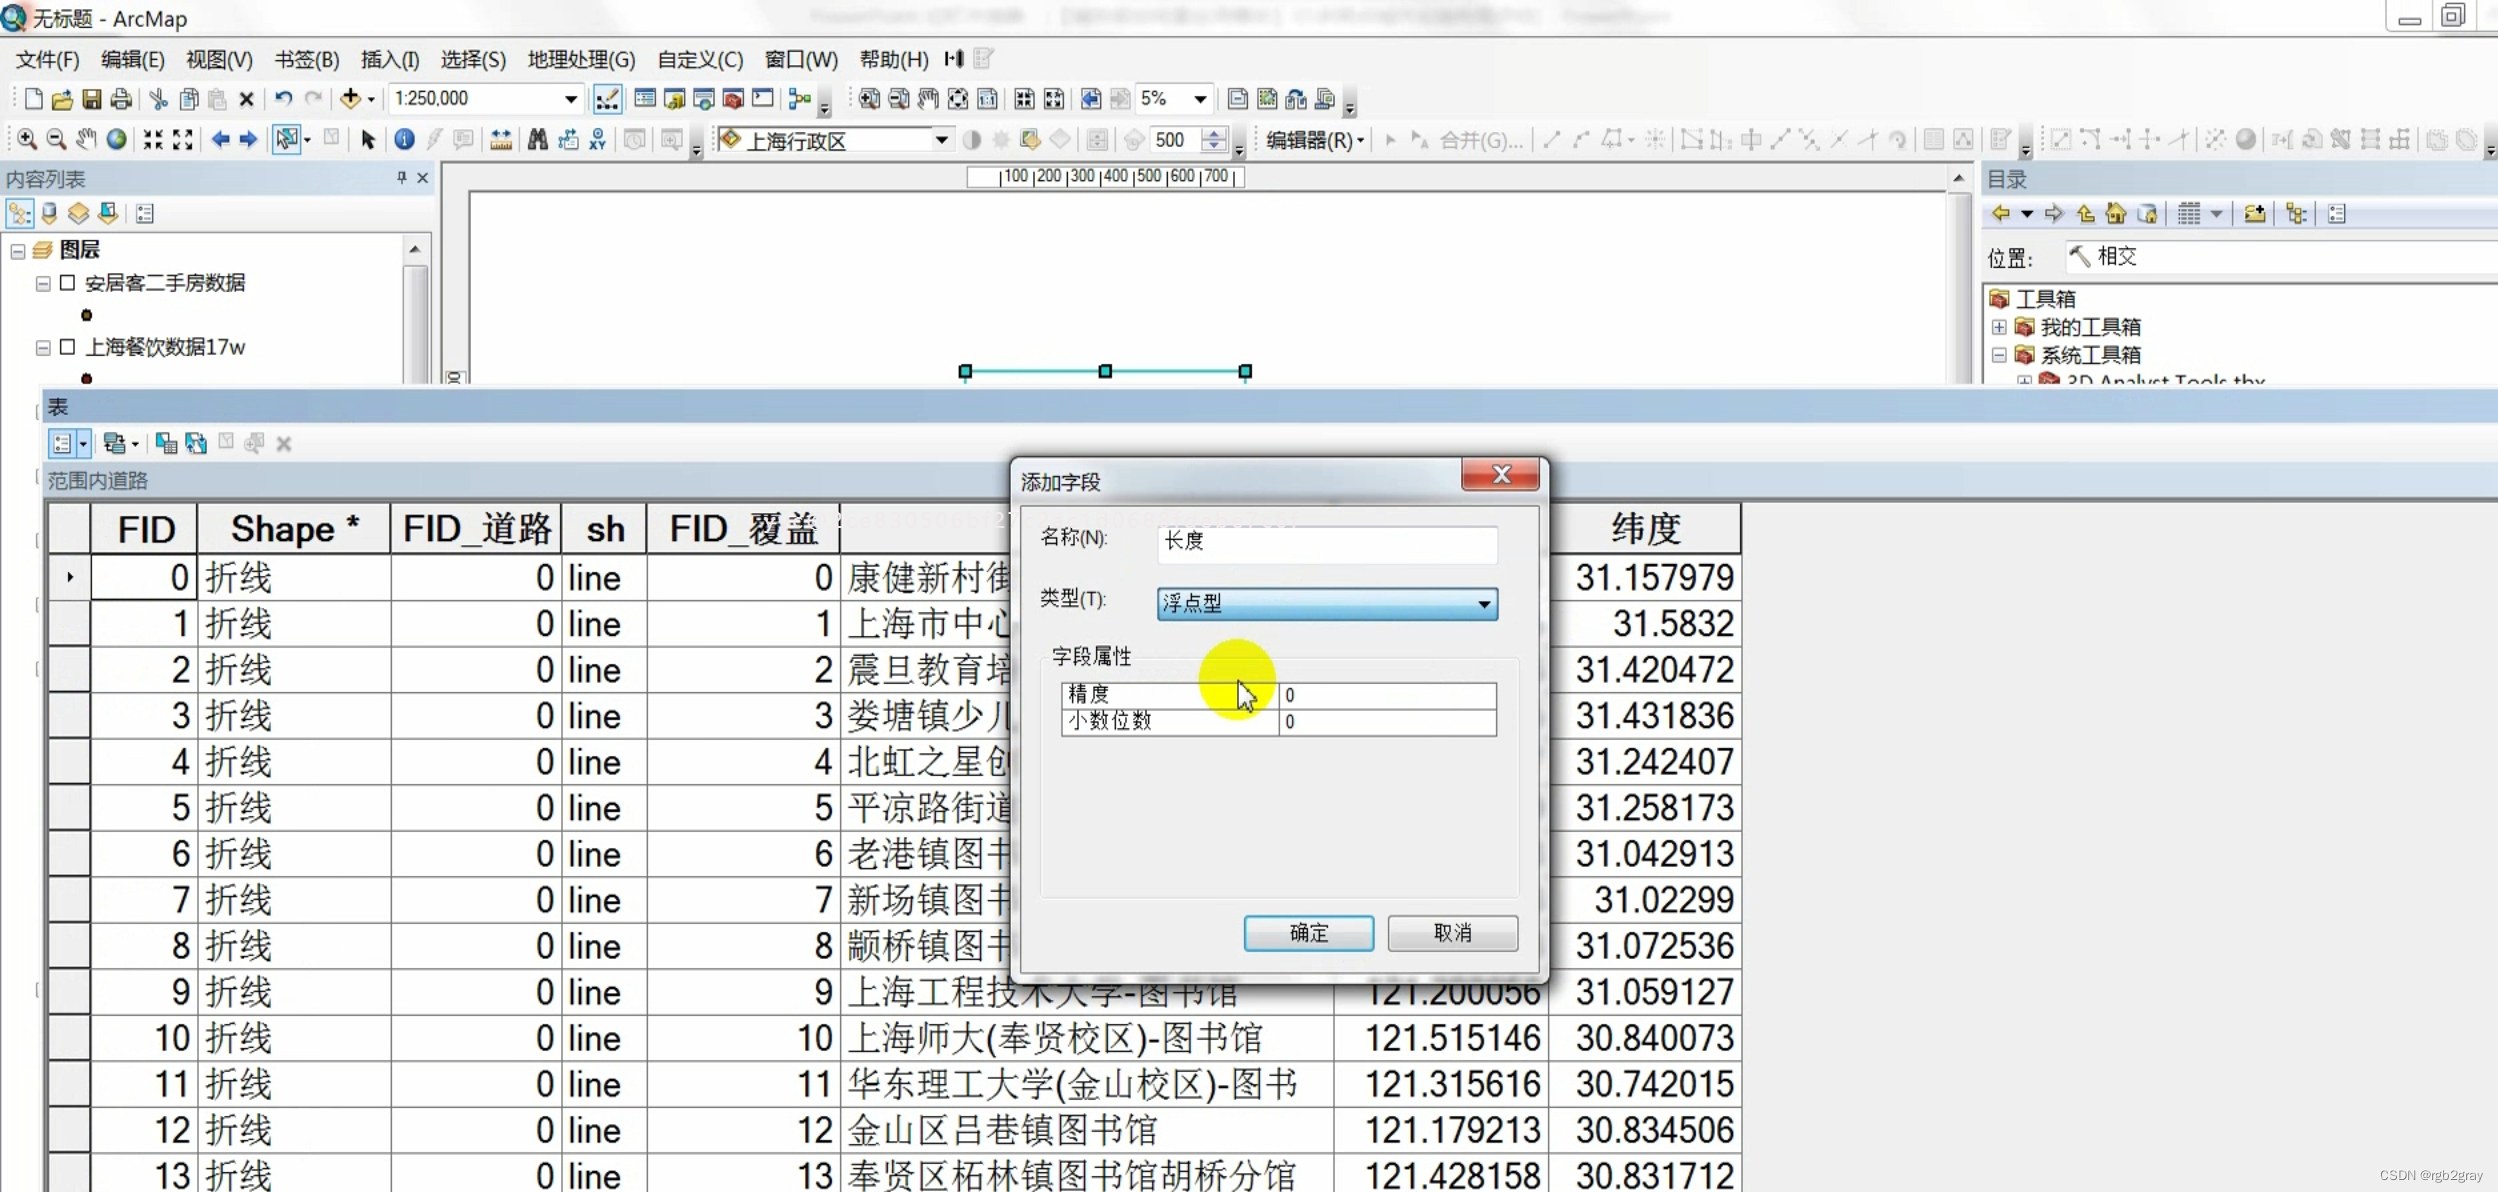The height and width of the screenshot is (1192, 2498).
Task: Click the 位置 box showing 相交
Action: (2280, 257)
